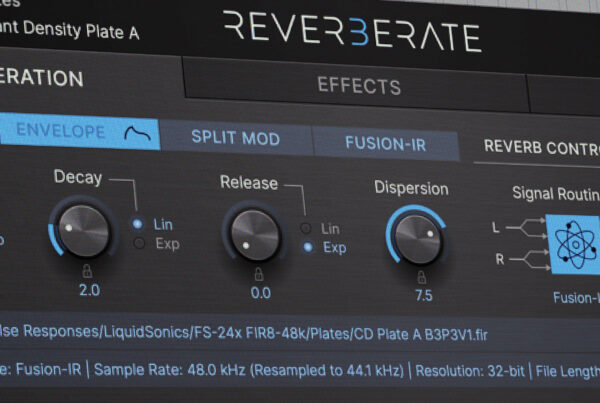Click the Release value 0.0
The height and width of the screenshot is (403, 600).
[x=261, y=293]
